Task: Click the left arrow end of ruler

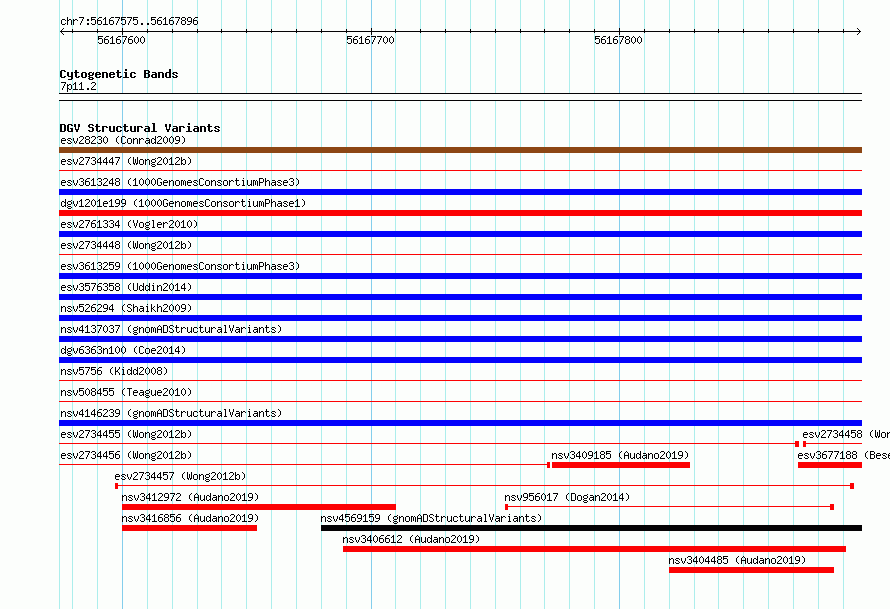Action: (x=62, y=31)
